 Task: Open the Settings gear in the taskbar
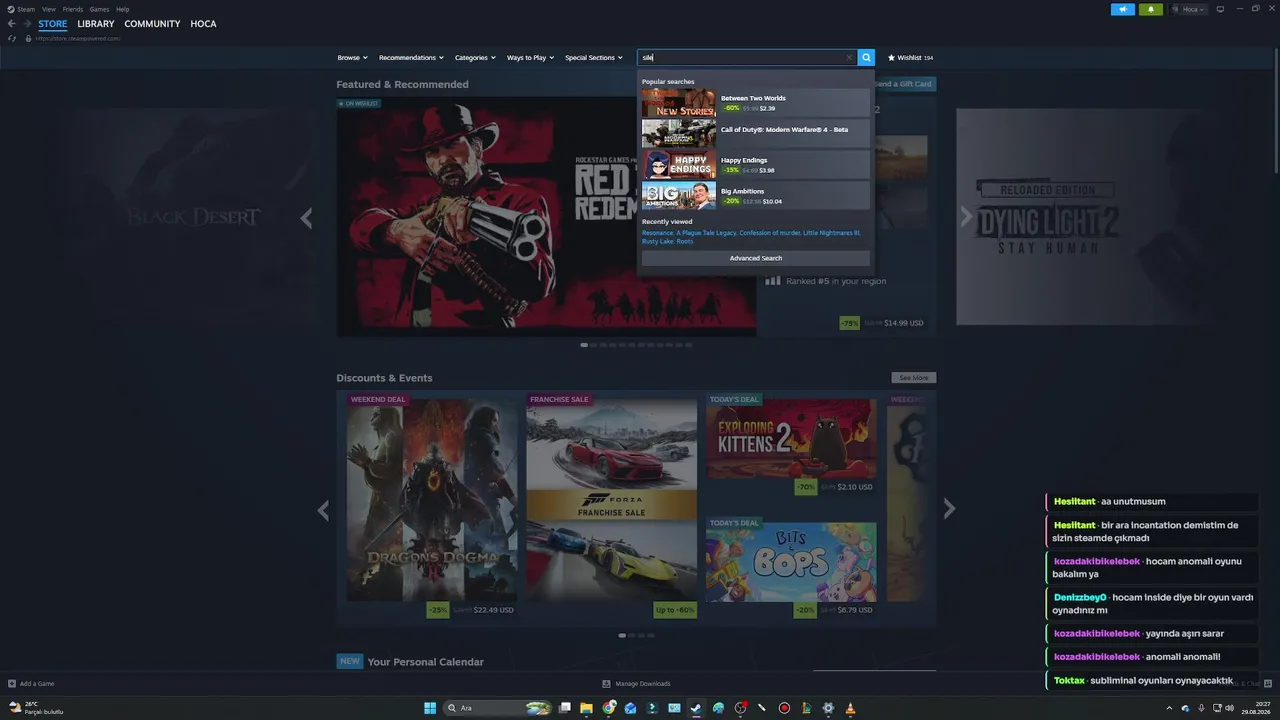tap(828, 708)
